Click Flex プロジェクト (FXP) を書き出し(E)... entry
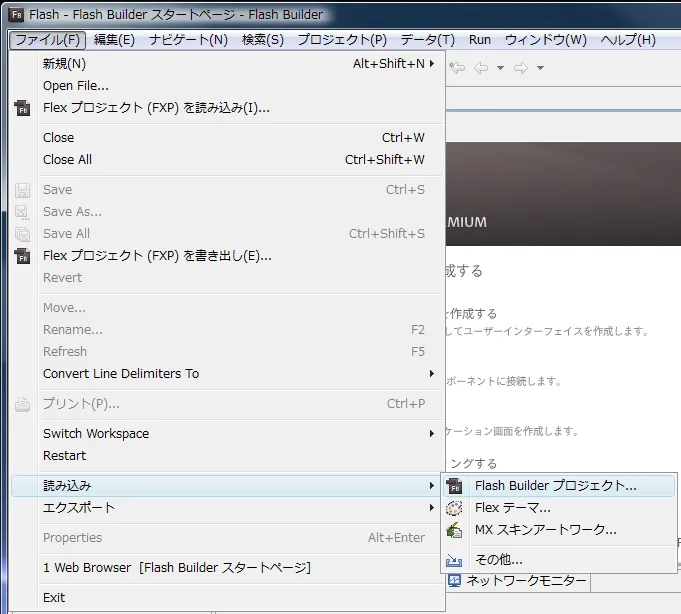The image size is (681, 614). click(x=228, y=256)
